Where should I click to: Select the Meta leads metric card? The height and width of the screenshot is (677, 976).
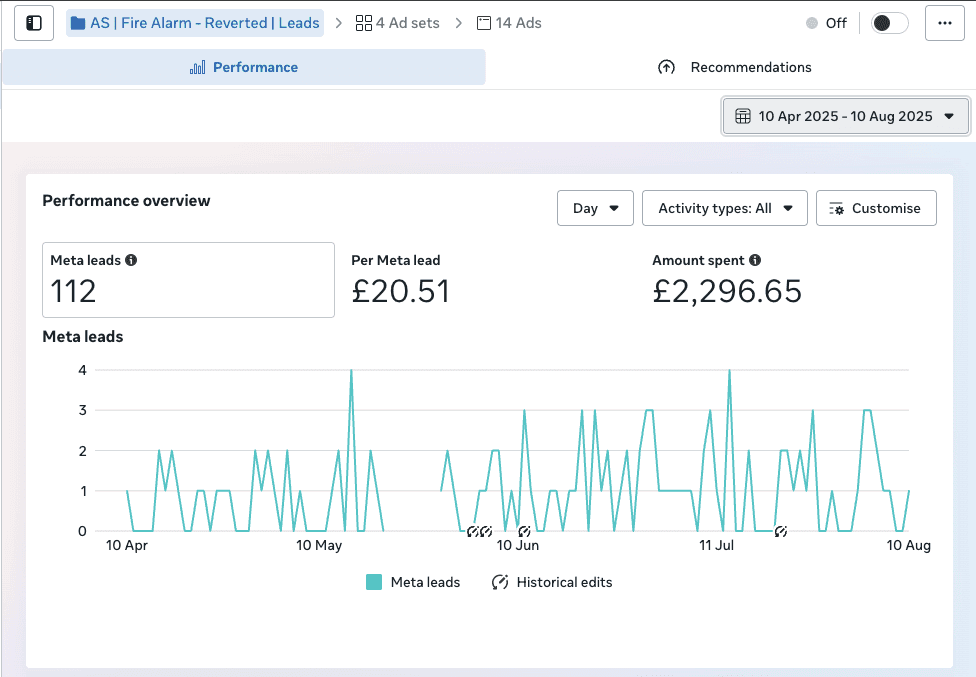(189, 280)
